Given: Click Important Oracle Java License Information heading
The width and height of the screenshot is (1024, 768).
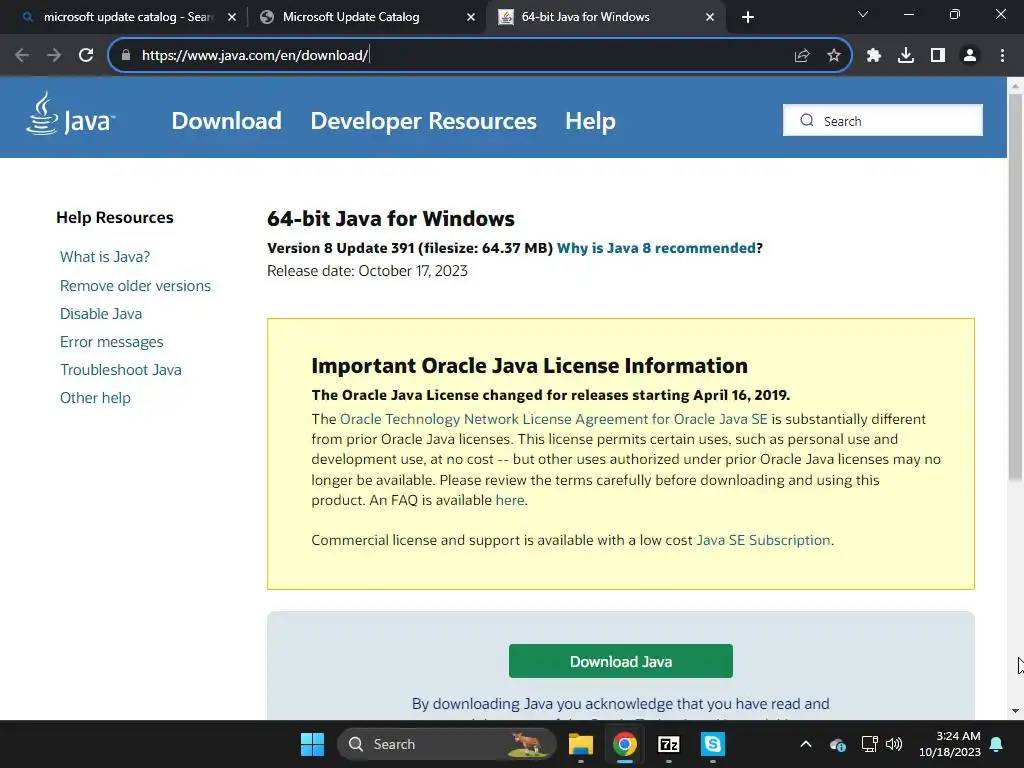Looking at the screenshot, I should coord(530,366).
